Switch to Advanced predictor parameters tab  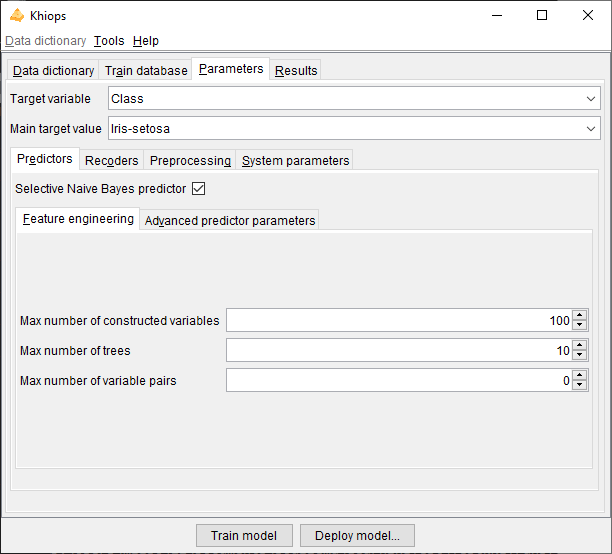coord(230,221)
